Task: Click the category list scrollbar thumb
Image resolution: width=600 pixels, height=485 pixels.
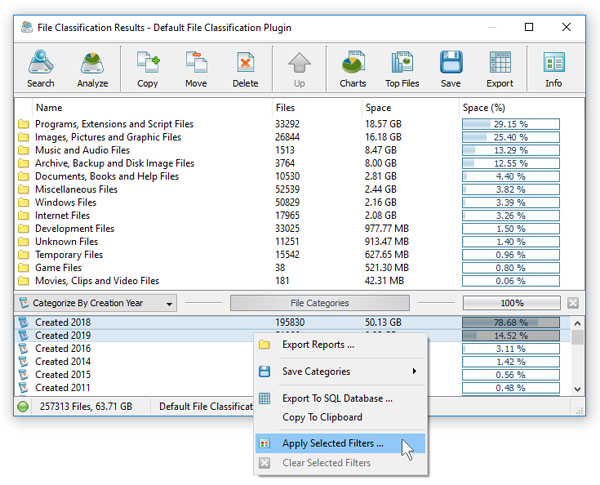Action: click(577, 338)
